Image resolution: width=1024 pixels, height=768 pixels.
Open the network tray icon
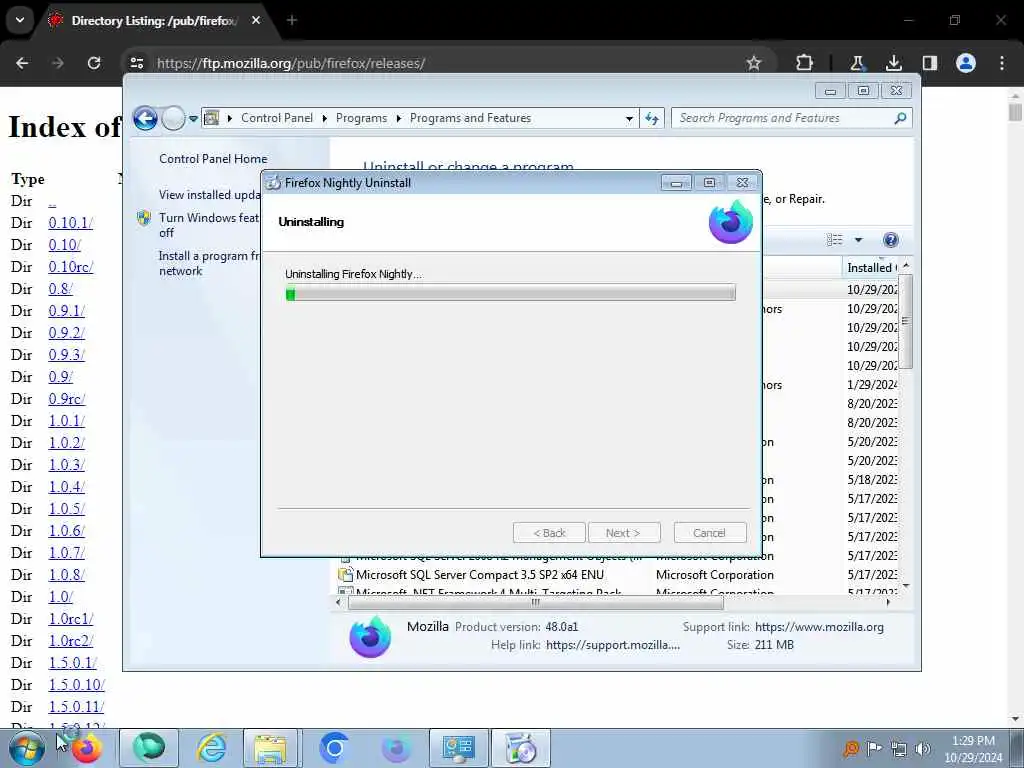click(x=899, y=748)
